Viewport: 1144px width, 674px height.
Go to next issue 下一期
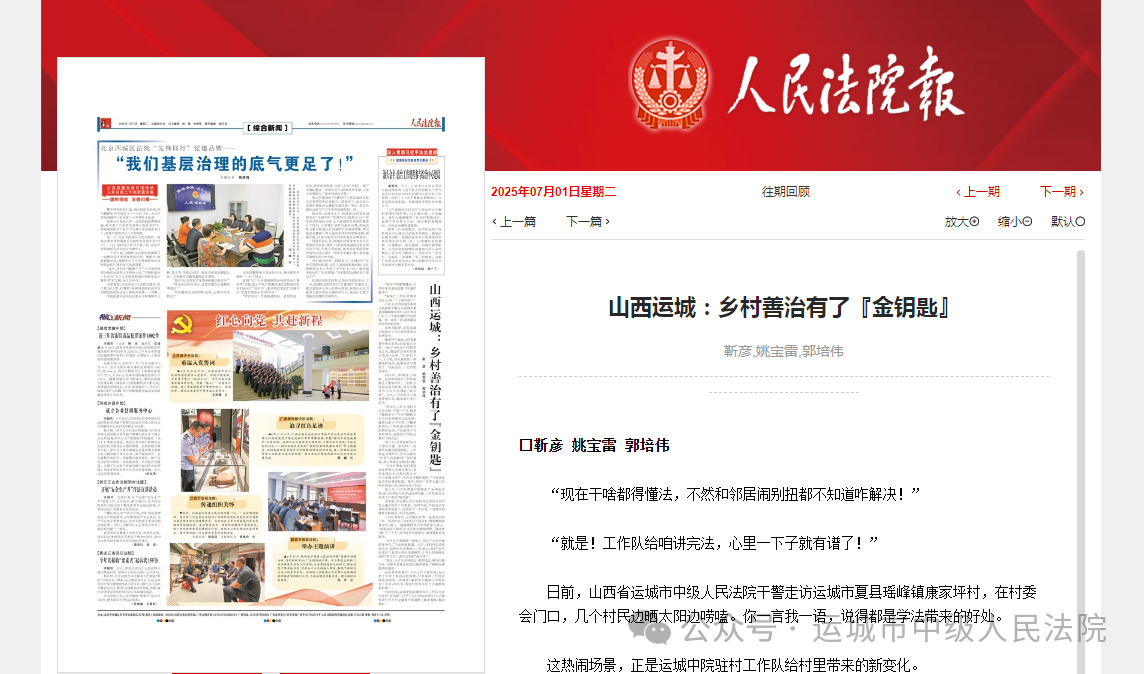[1062, 192]
